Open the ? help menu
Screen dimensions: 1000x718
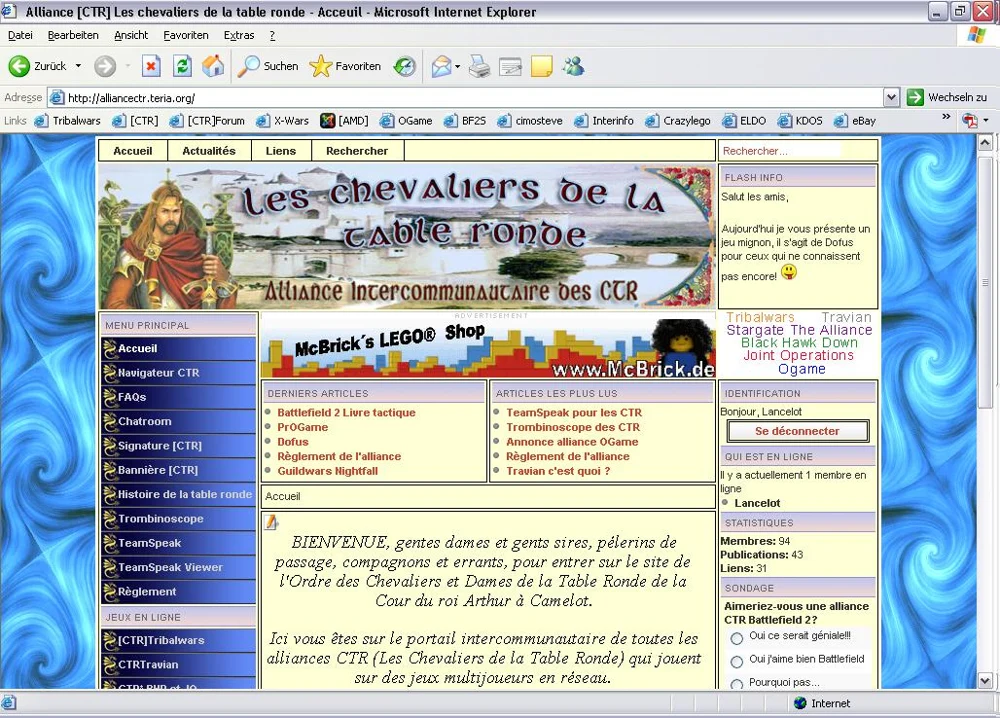(x=272, y=35)
